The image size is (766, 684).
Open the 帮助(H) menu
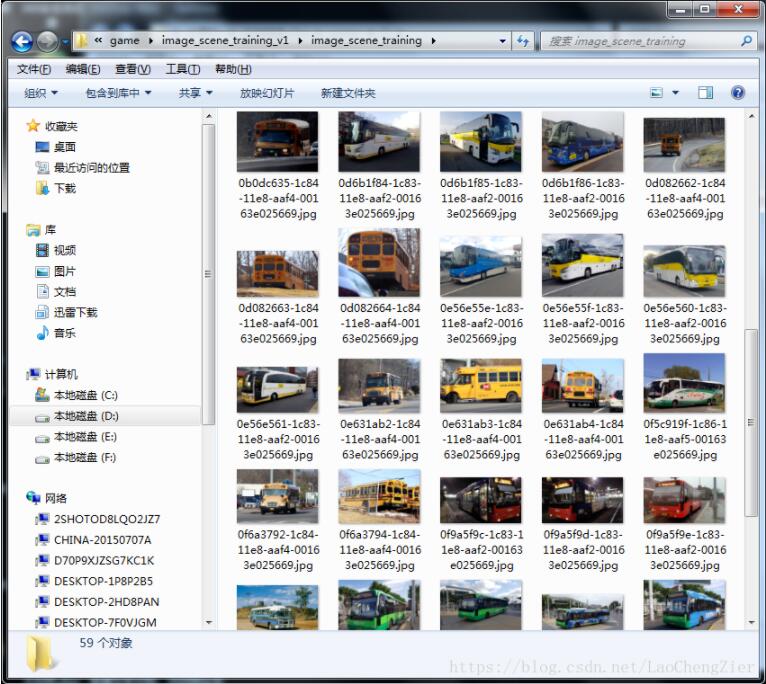tap(233, 69)
